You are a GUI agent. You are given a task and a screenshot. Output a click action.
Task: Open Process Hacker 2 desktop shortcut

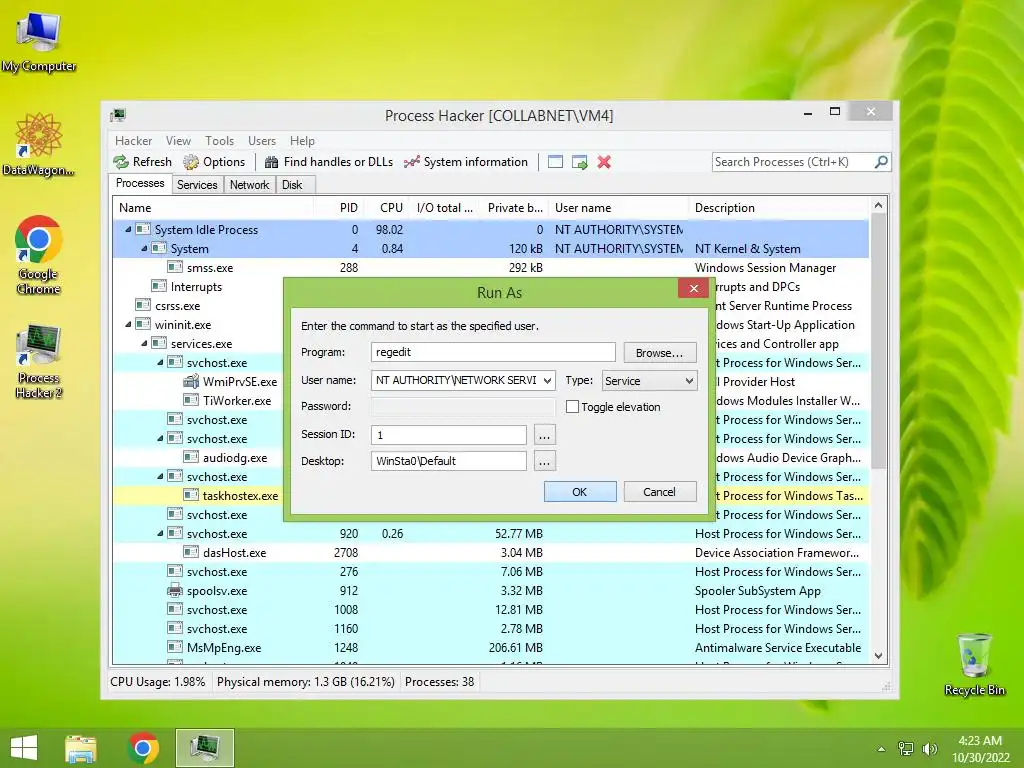pyautogui.click(x=39, y=361)
